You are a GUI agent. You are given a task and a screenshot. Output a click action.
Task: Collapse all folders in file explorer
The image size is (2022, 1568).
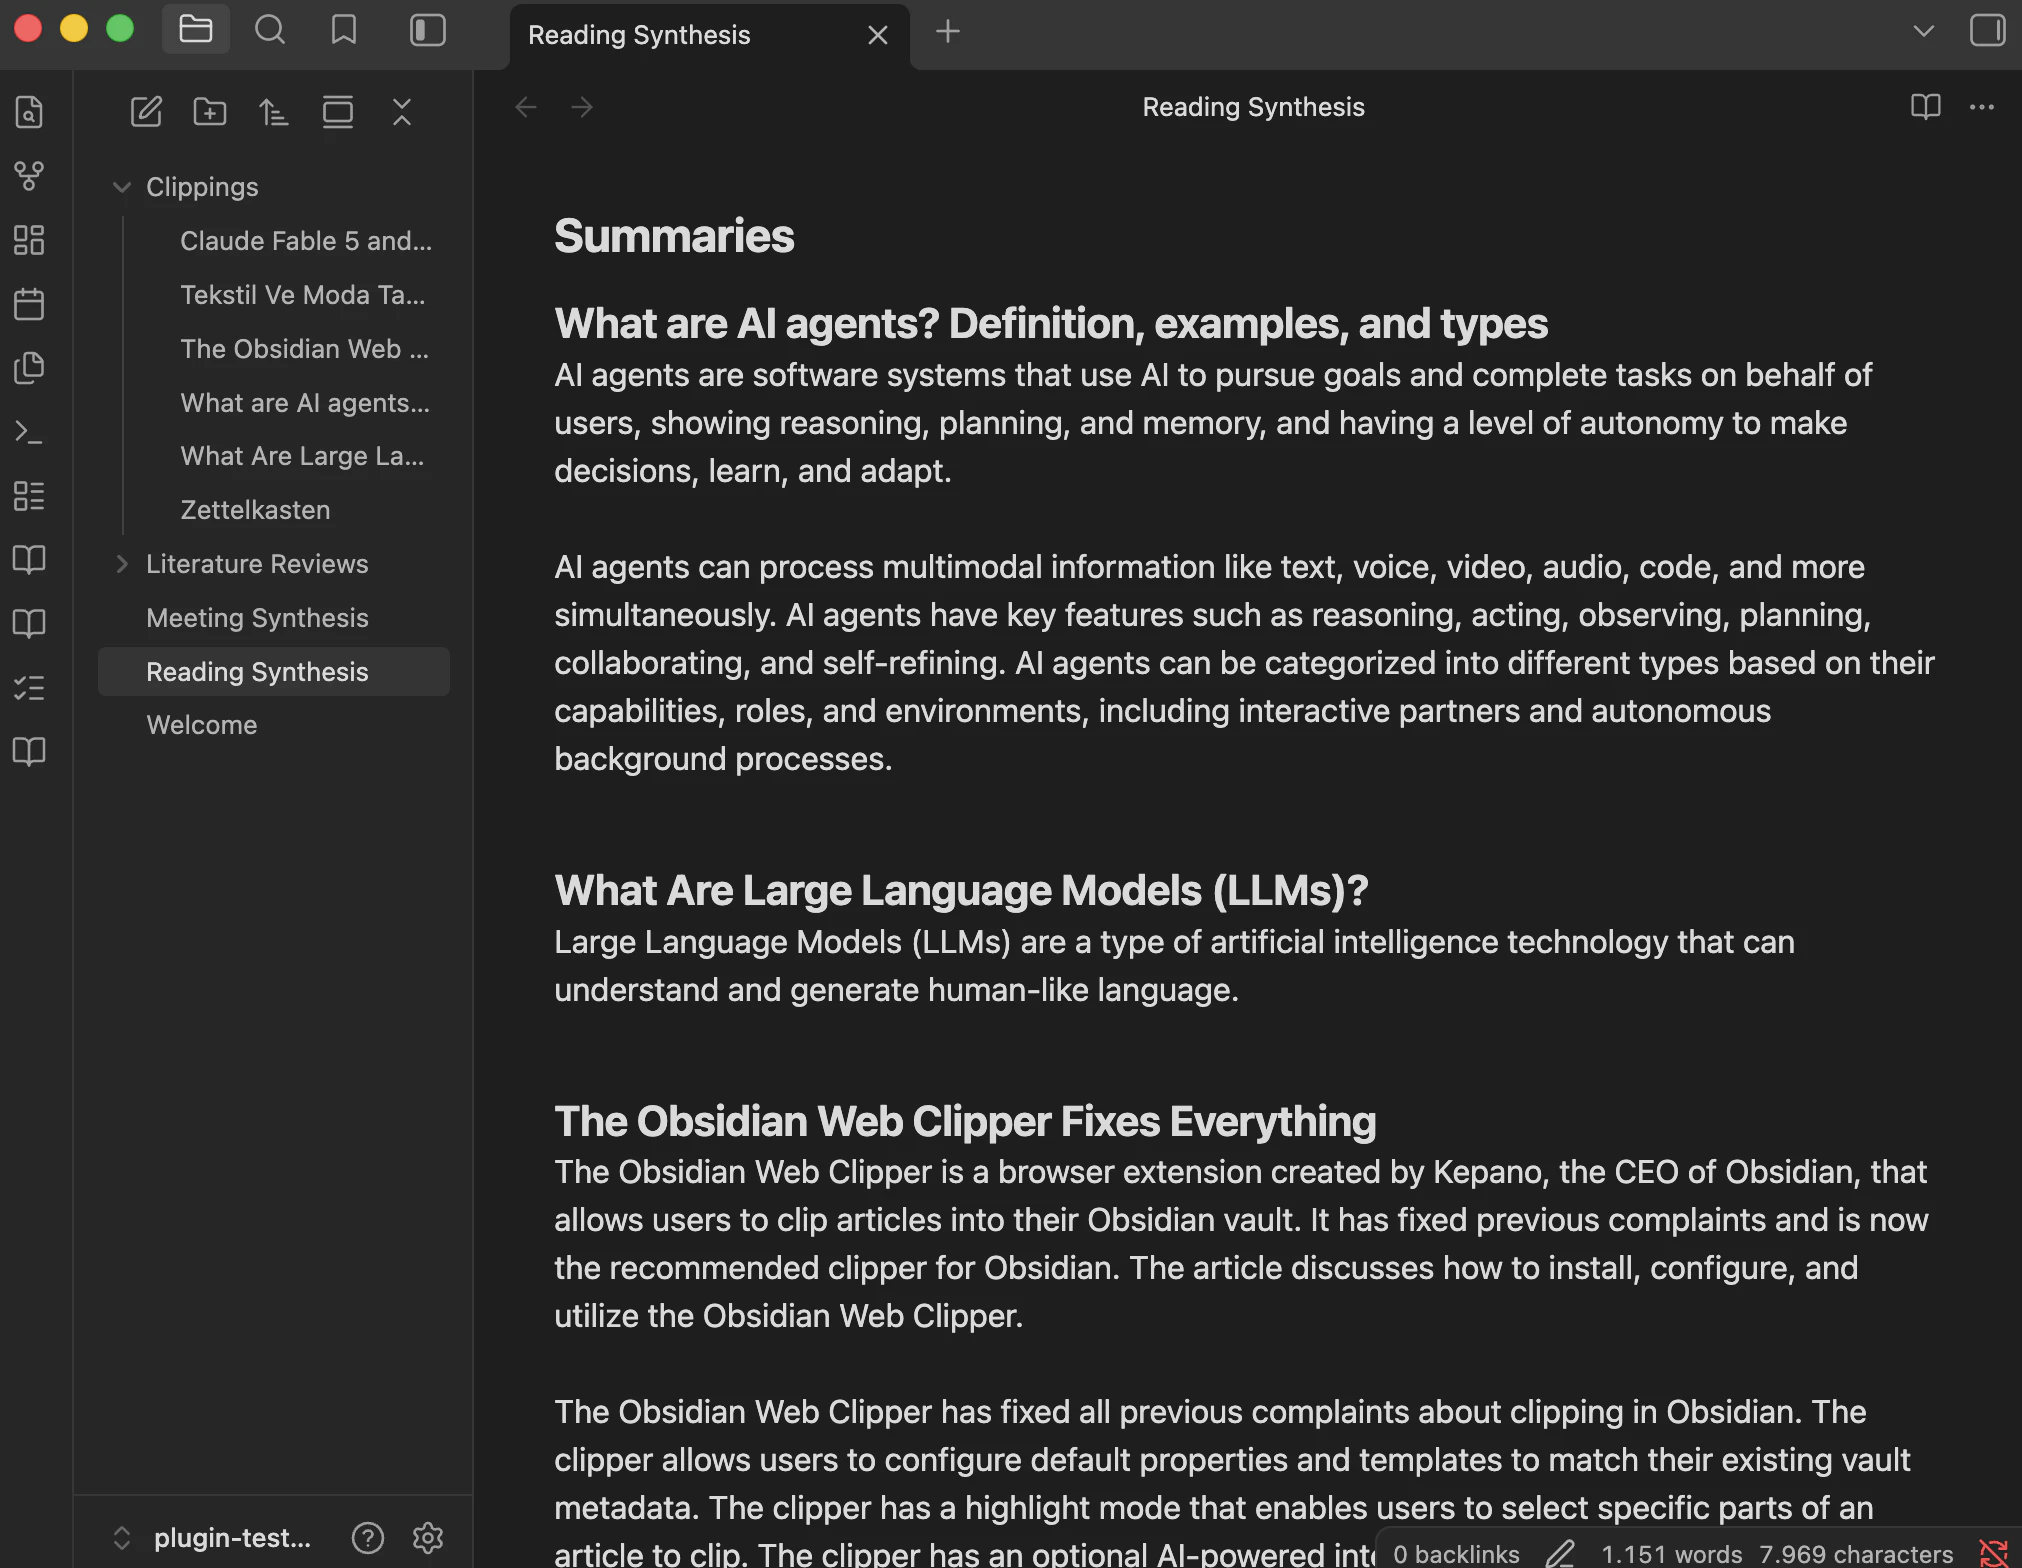pos(402,112)
